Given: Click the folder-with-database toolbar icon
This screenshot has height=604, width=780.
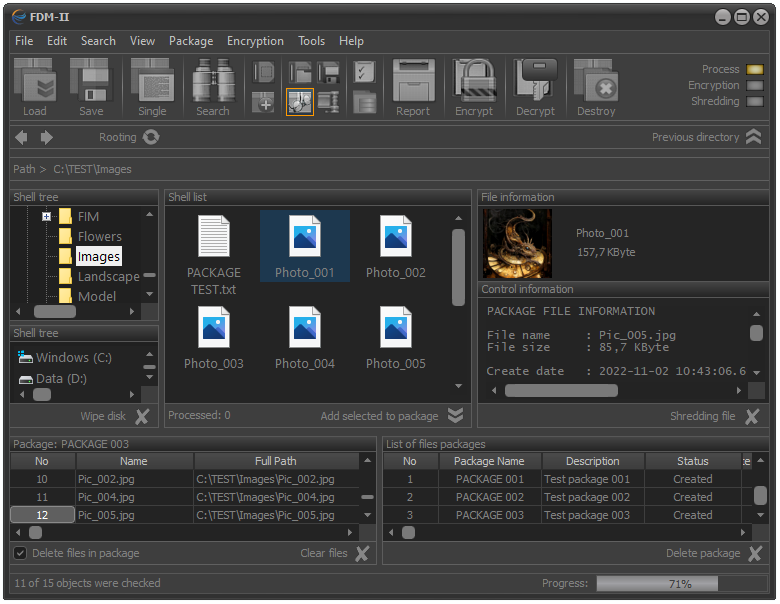Looking at the screenshot, I should (365, 102).
